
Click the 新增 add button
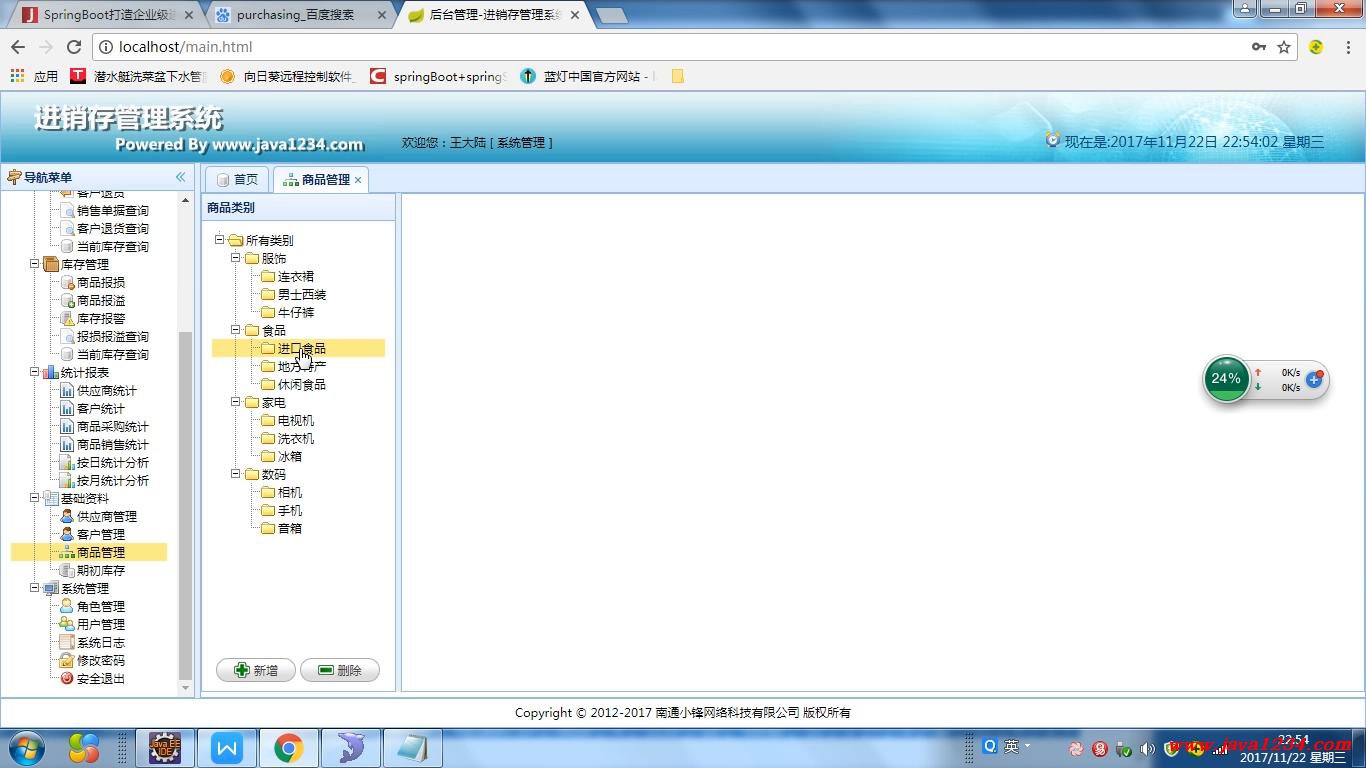256,670
